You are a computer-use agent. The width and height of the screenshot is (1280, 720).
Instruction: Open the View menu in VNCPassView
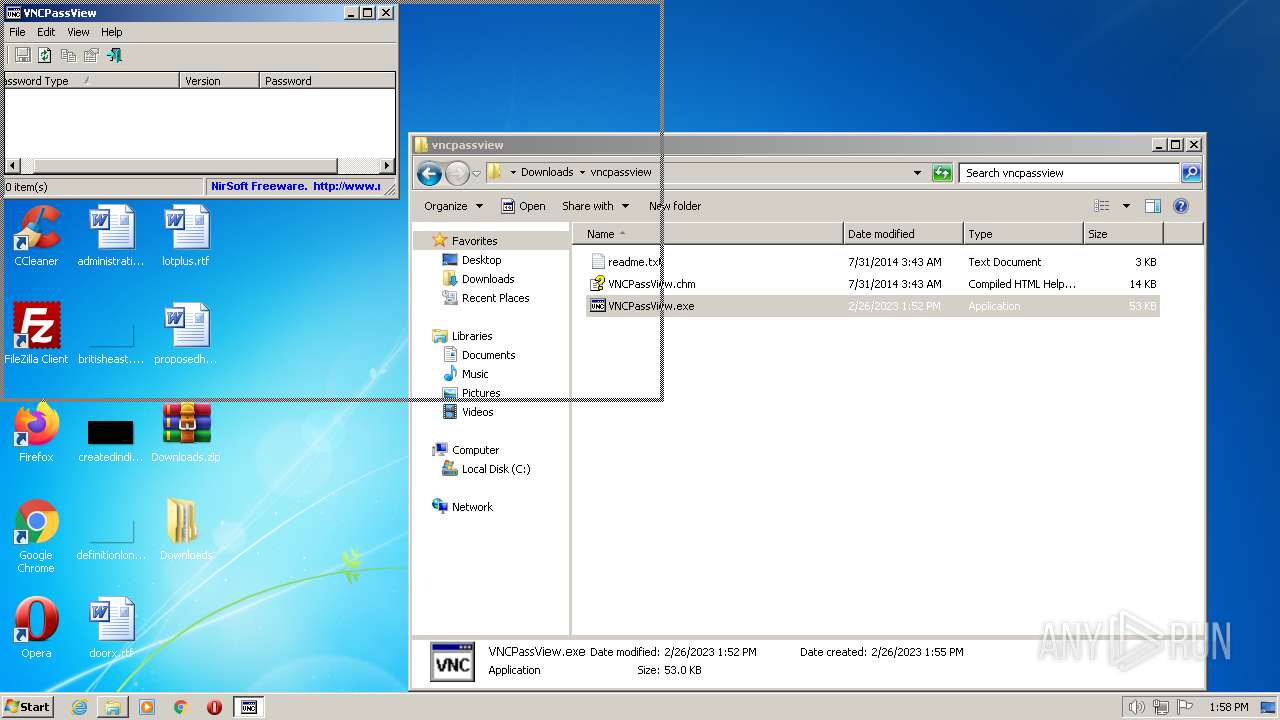point(78,32)
